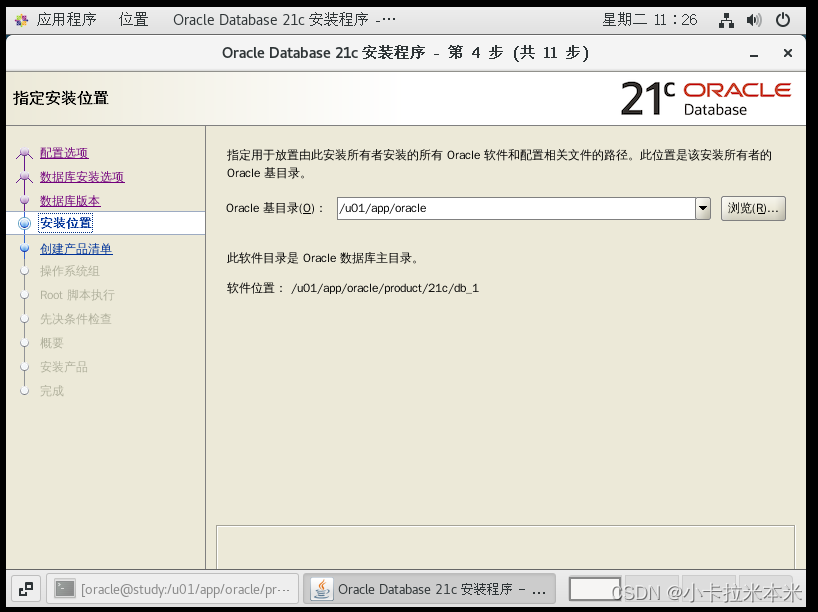The image size is (818, 612).
Task: Click the volume speaker icon in top bar
Action: 753,19
